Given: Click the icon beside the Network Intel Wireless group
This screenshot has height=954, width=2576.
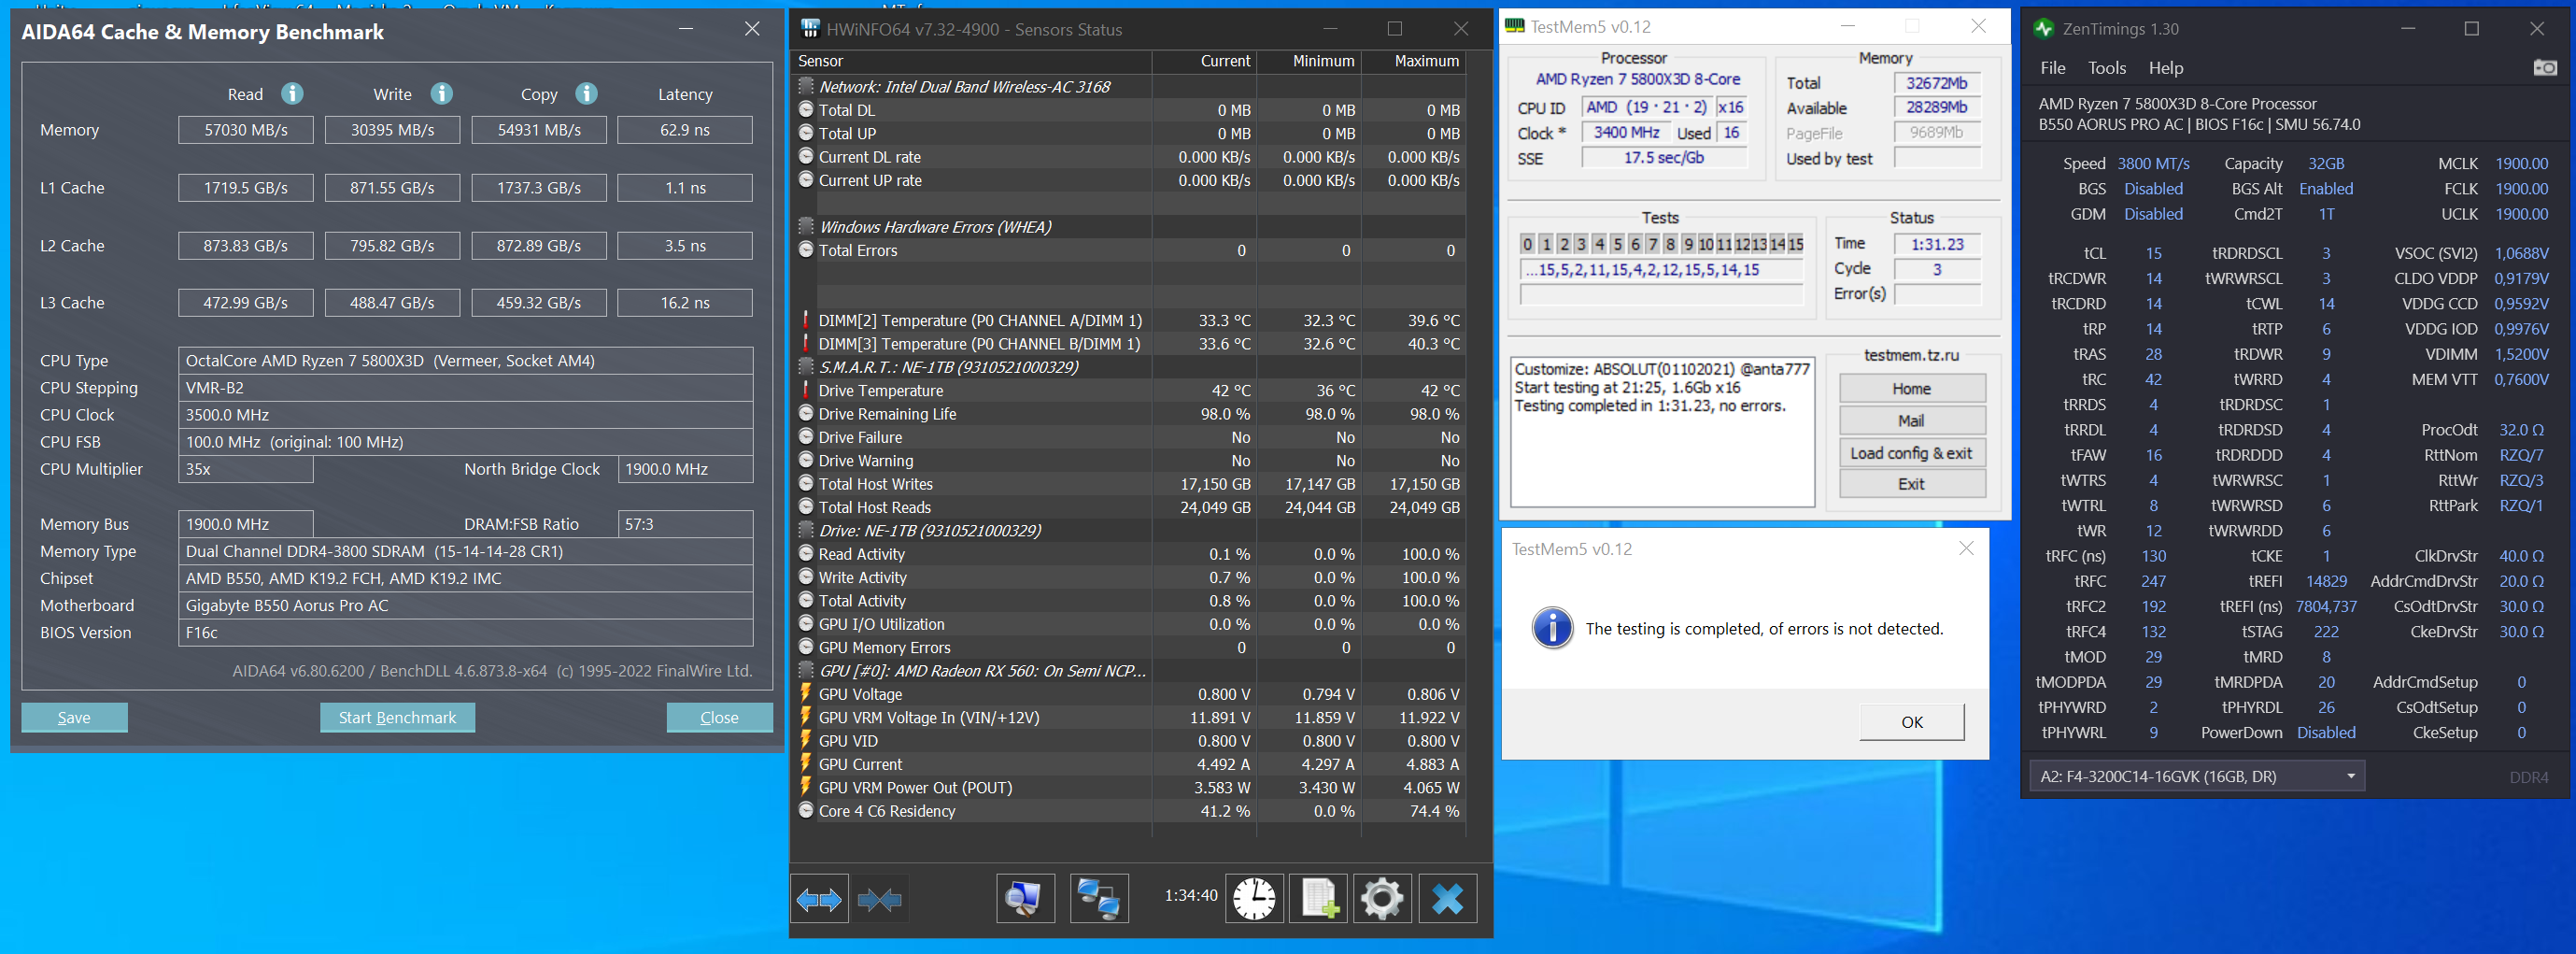Looking at the screenshot, I should pyautogui.click(x=806, y=86).
